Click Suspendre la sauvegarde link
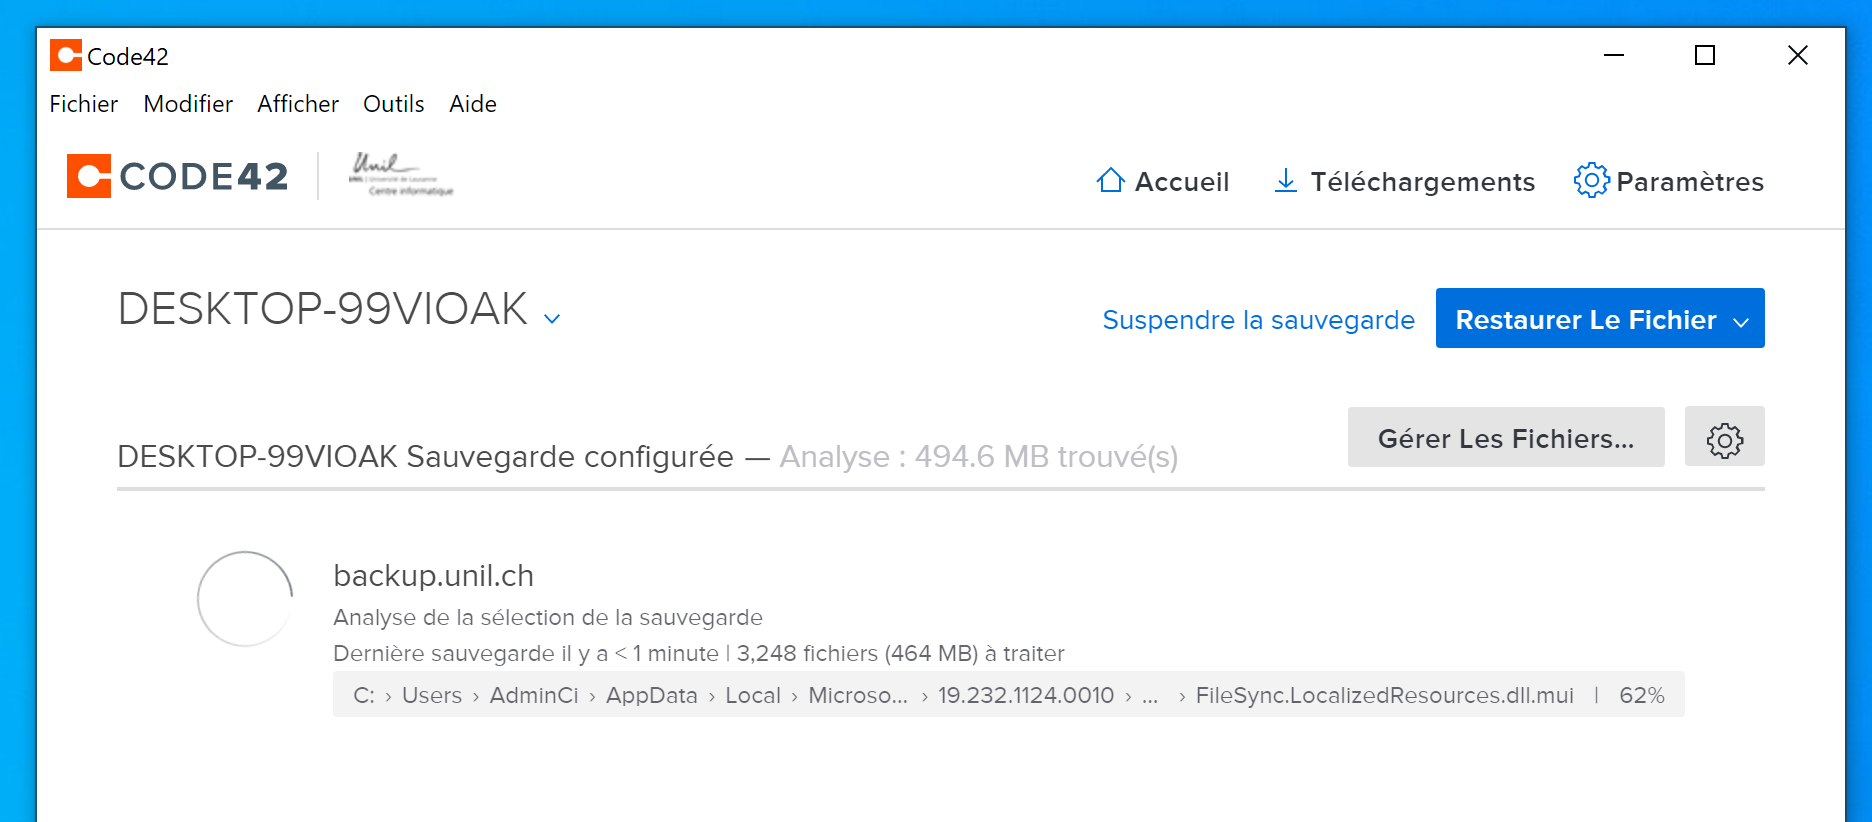The height and width of the screenshot is (822, 1872). [x=1258, y=320]
